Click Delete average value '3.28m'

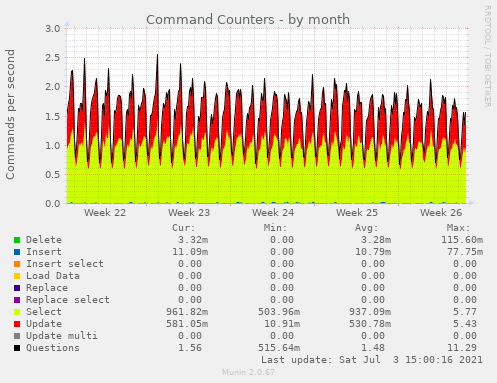pos(376,240)
